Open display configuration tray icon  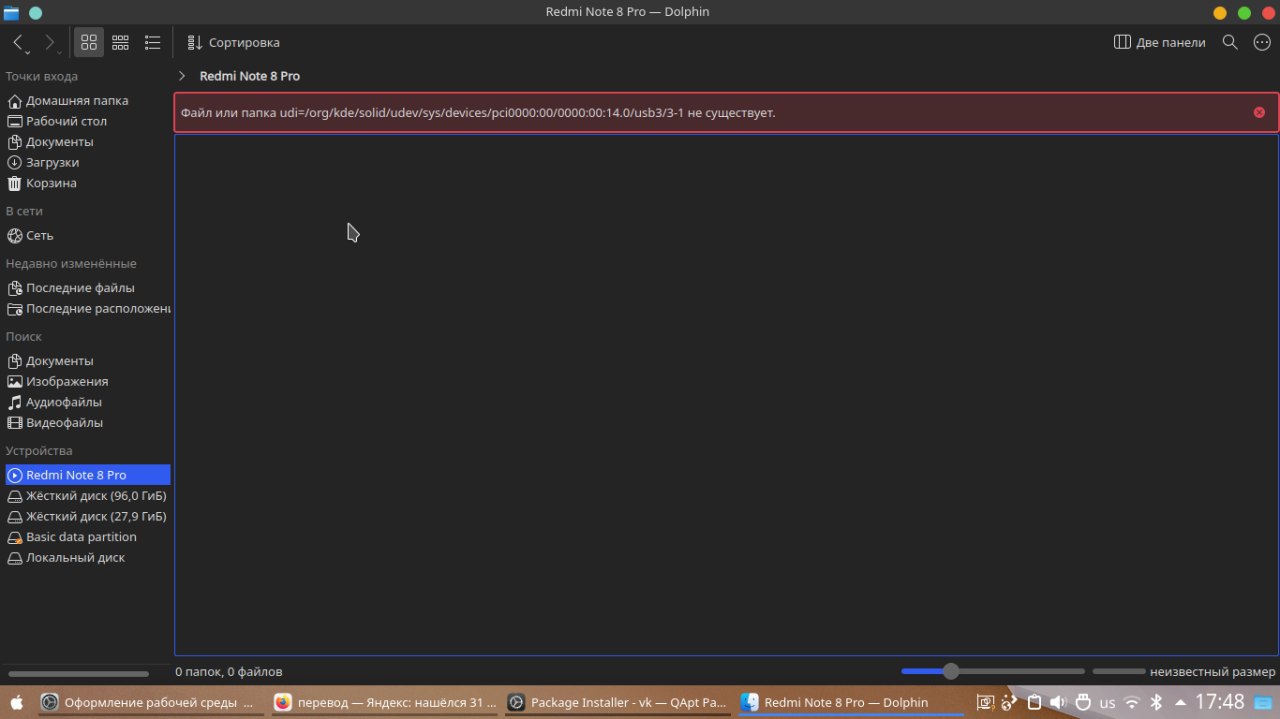(985, 702)
